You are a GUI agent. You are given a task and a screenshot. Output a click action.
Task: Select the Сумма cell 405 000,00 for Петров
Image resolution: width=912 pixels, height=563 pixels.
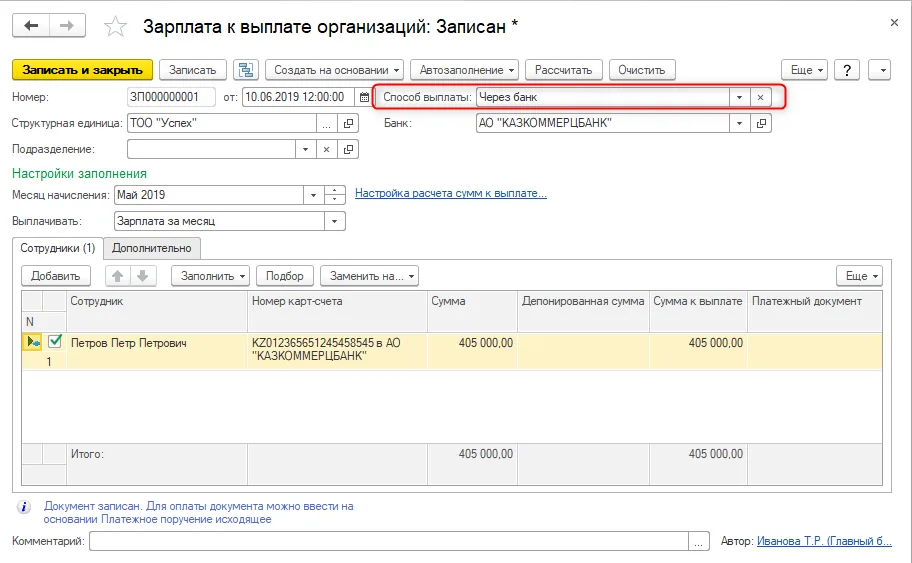coord(472,351)
